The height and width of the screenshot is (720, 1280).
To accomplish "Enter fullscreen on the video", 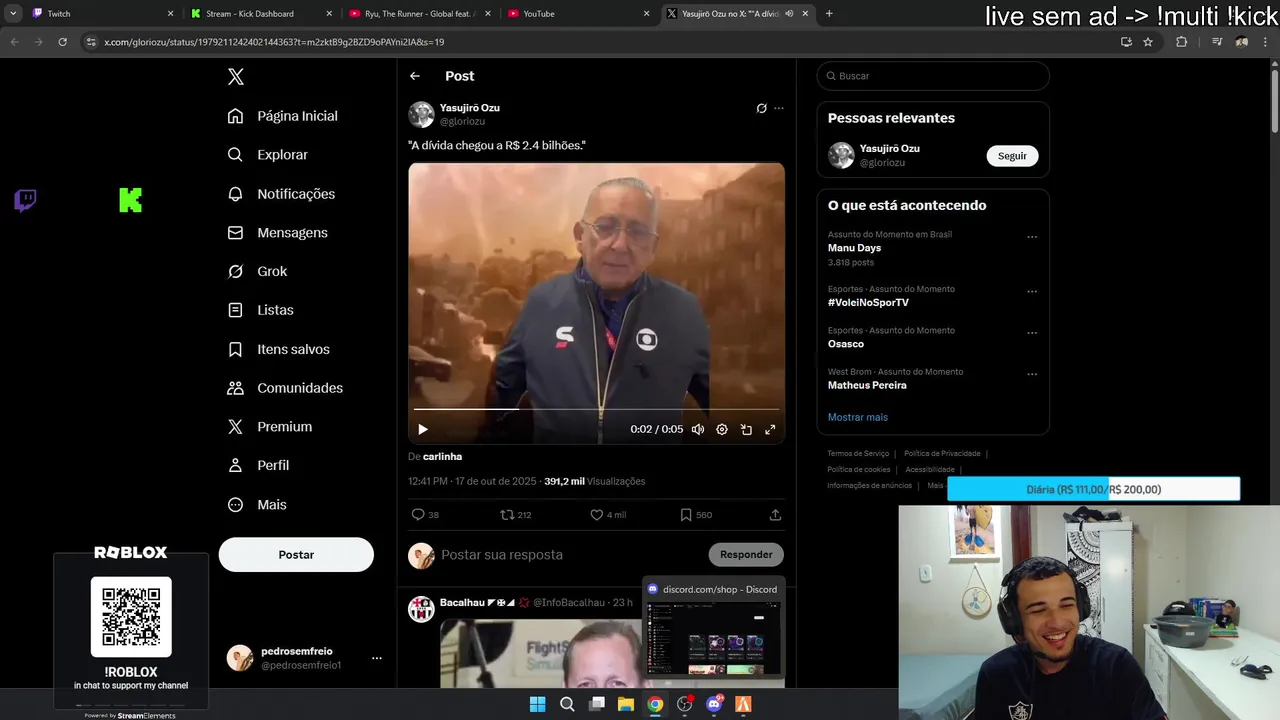I will coord(770,429).
